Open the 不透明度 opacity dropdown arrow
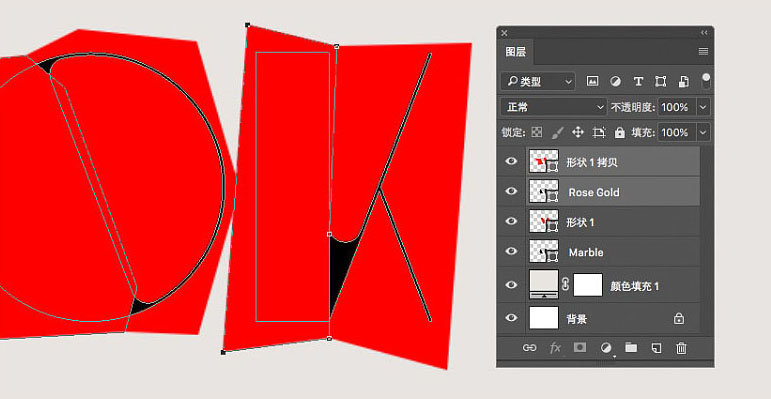 click(x=704, y=107)
